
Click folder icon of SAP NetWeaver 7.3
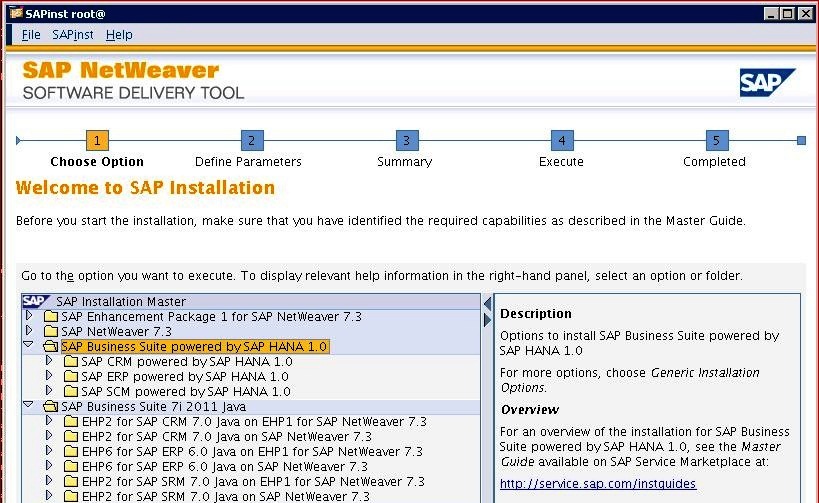(51, 332)
